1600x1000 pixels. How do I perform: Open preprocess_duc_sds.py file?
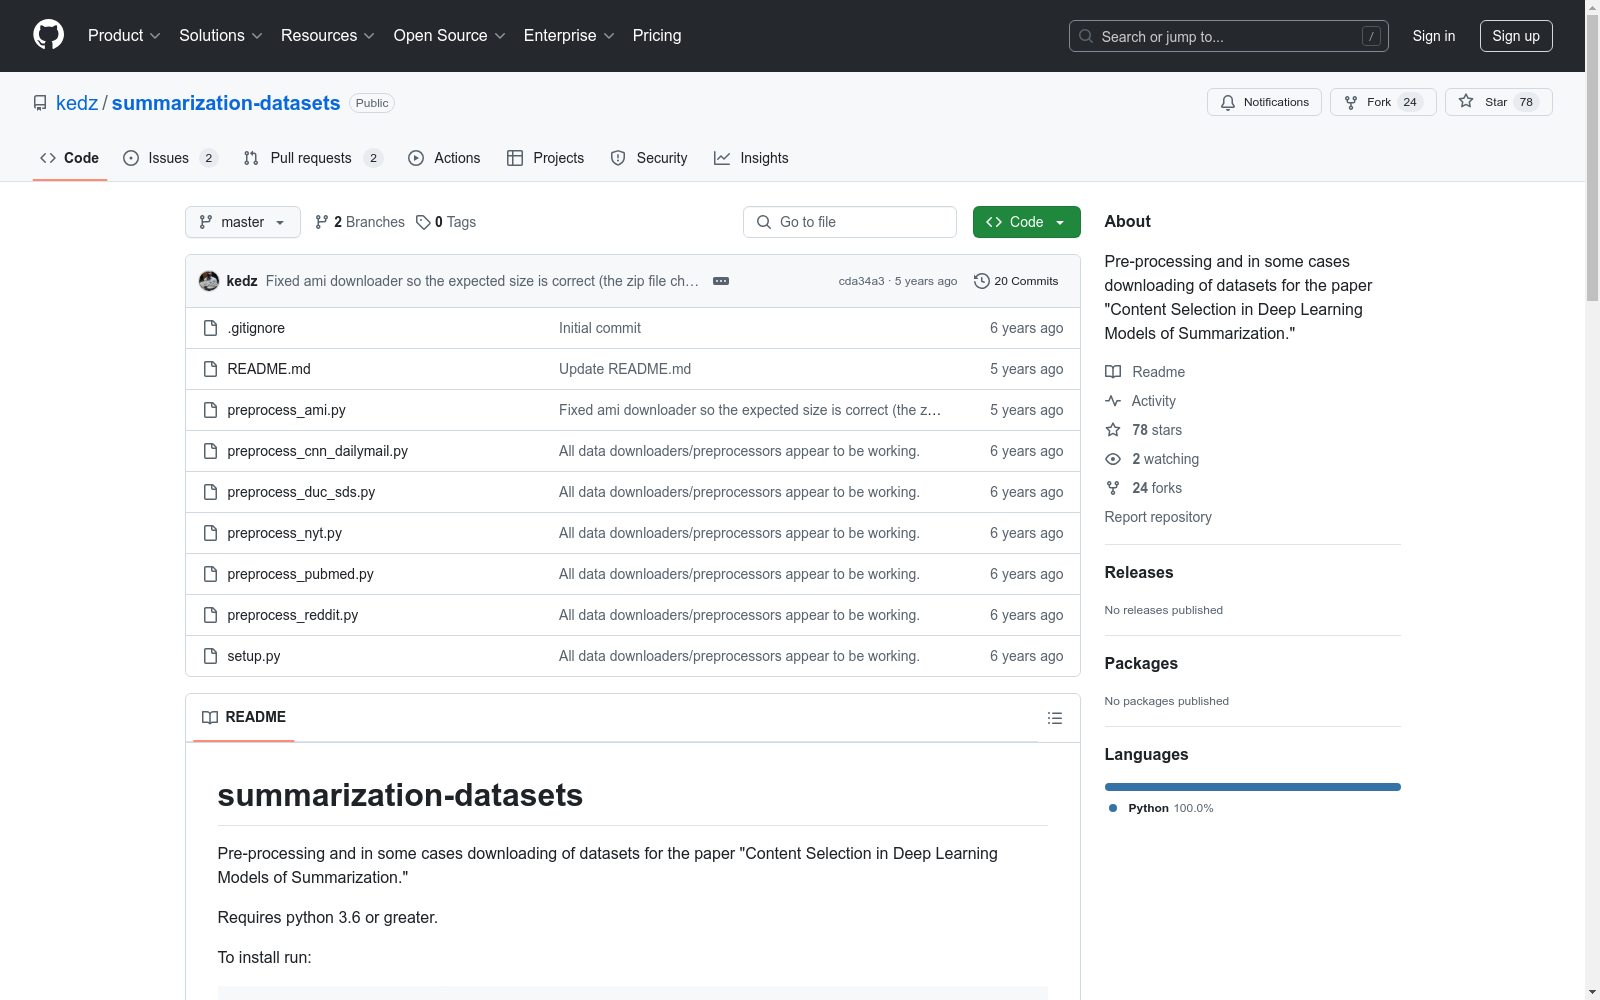(301, 492)
